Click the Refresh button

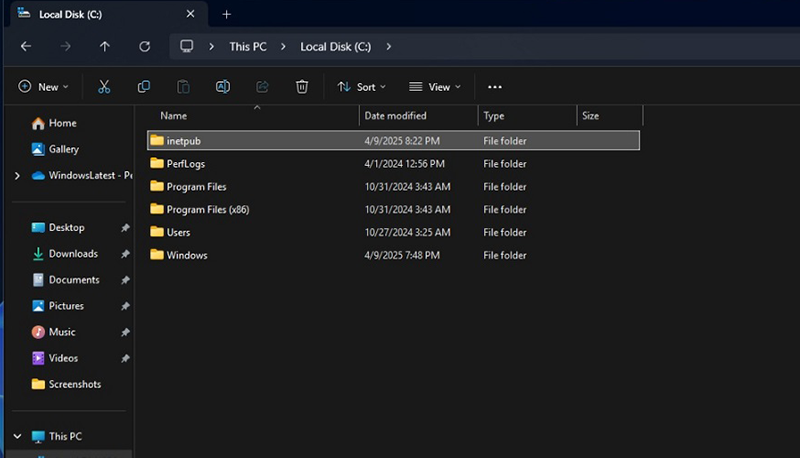click(145, 47)
